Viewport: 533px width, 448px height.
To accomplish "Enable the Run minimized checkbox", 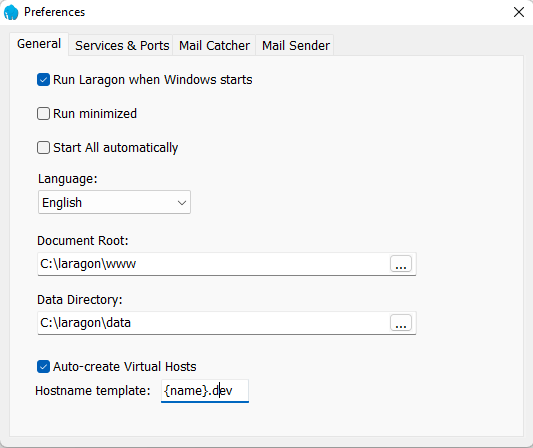I will pyautogui.click(x=44, y=114).
